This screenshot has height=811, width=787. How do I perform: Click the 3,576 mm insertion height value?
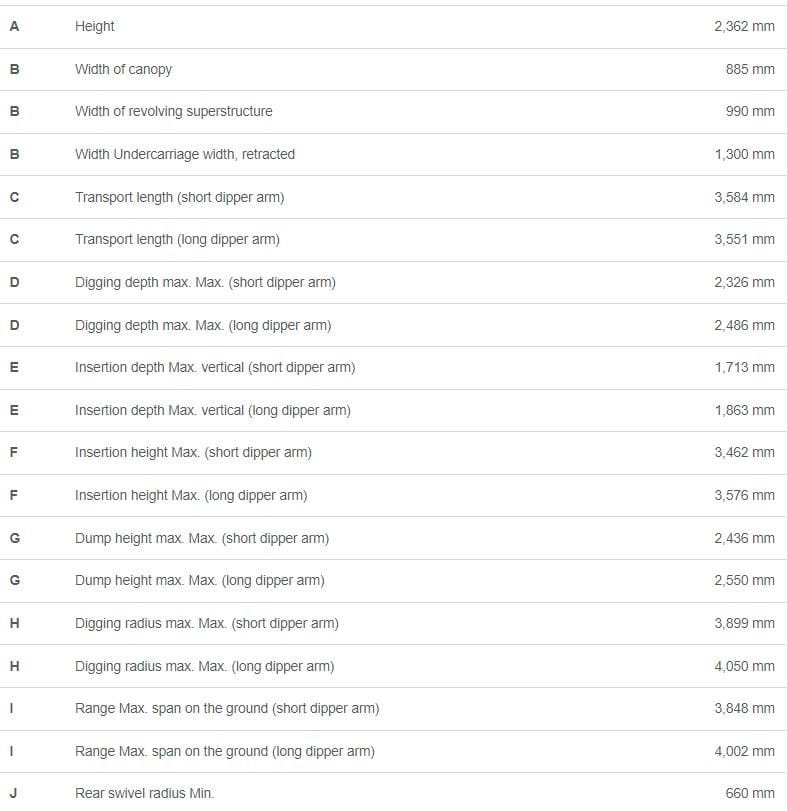745,495
